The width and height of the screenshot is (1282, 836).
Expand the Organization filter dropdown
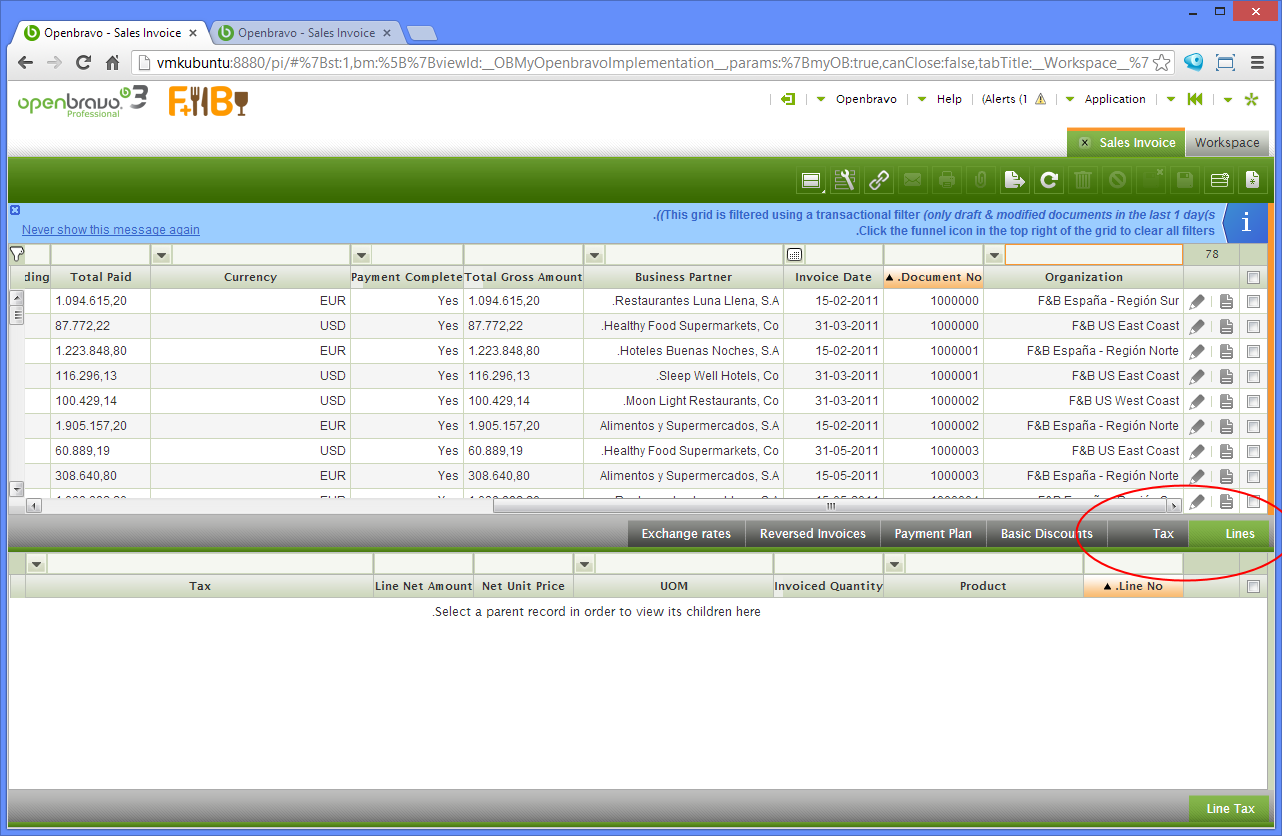(994, 255)
